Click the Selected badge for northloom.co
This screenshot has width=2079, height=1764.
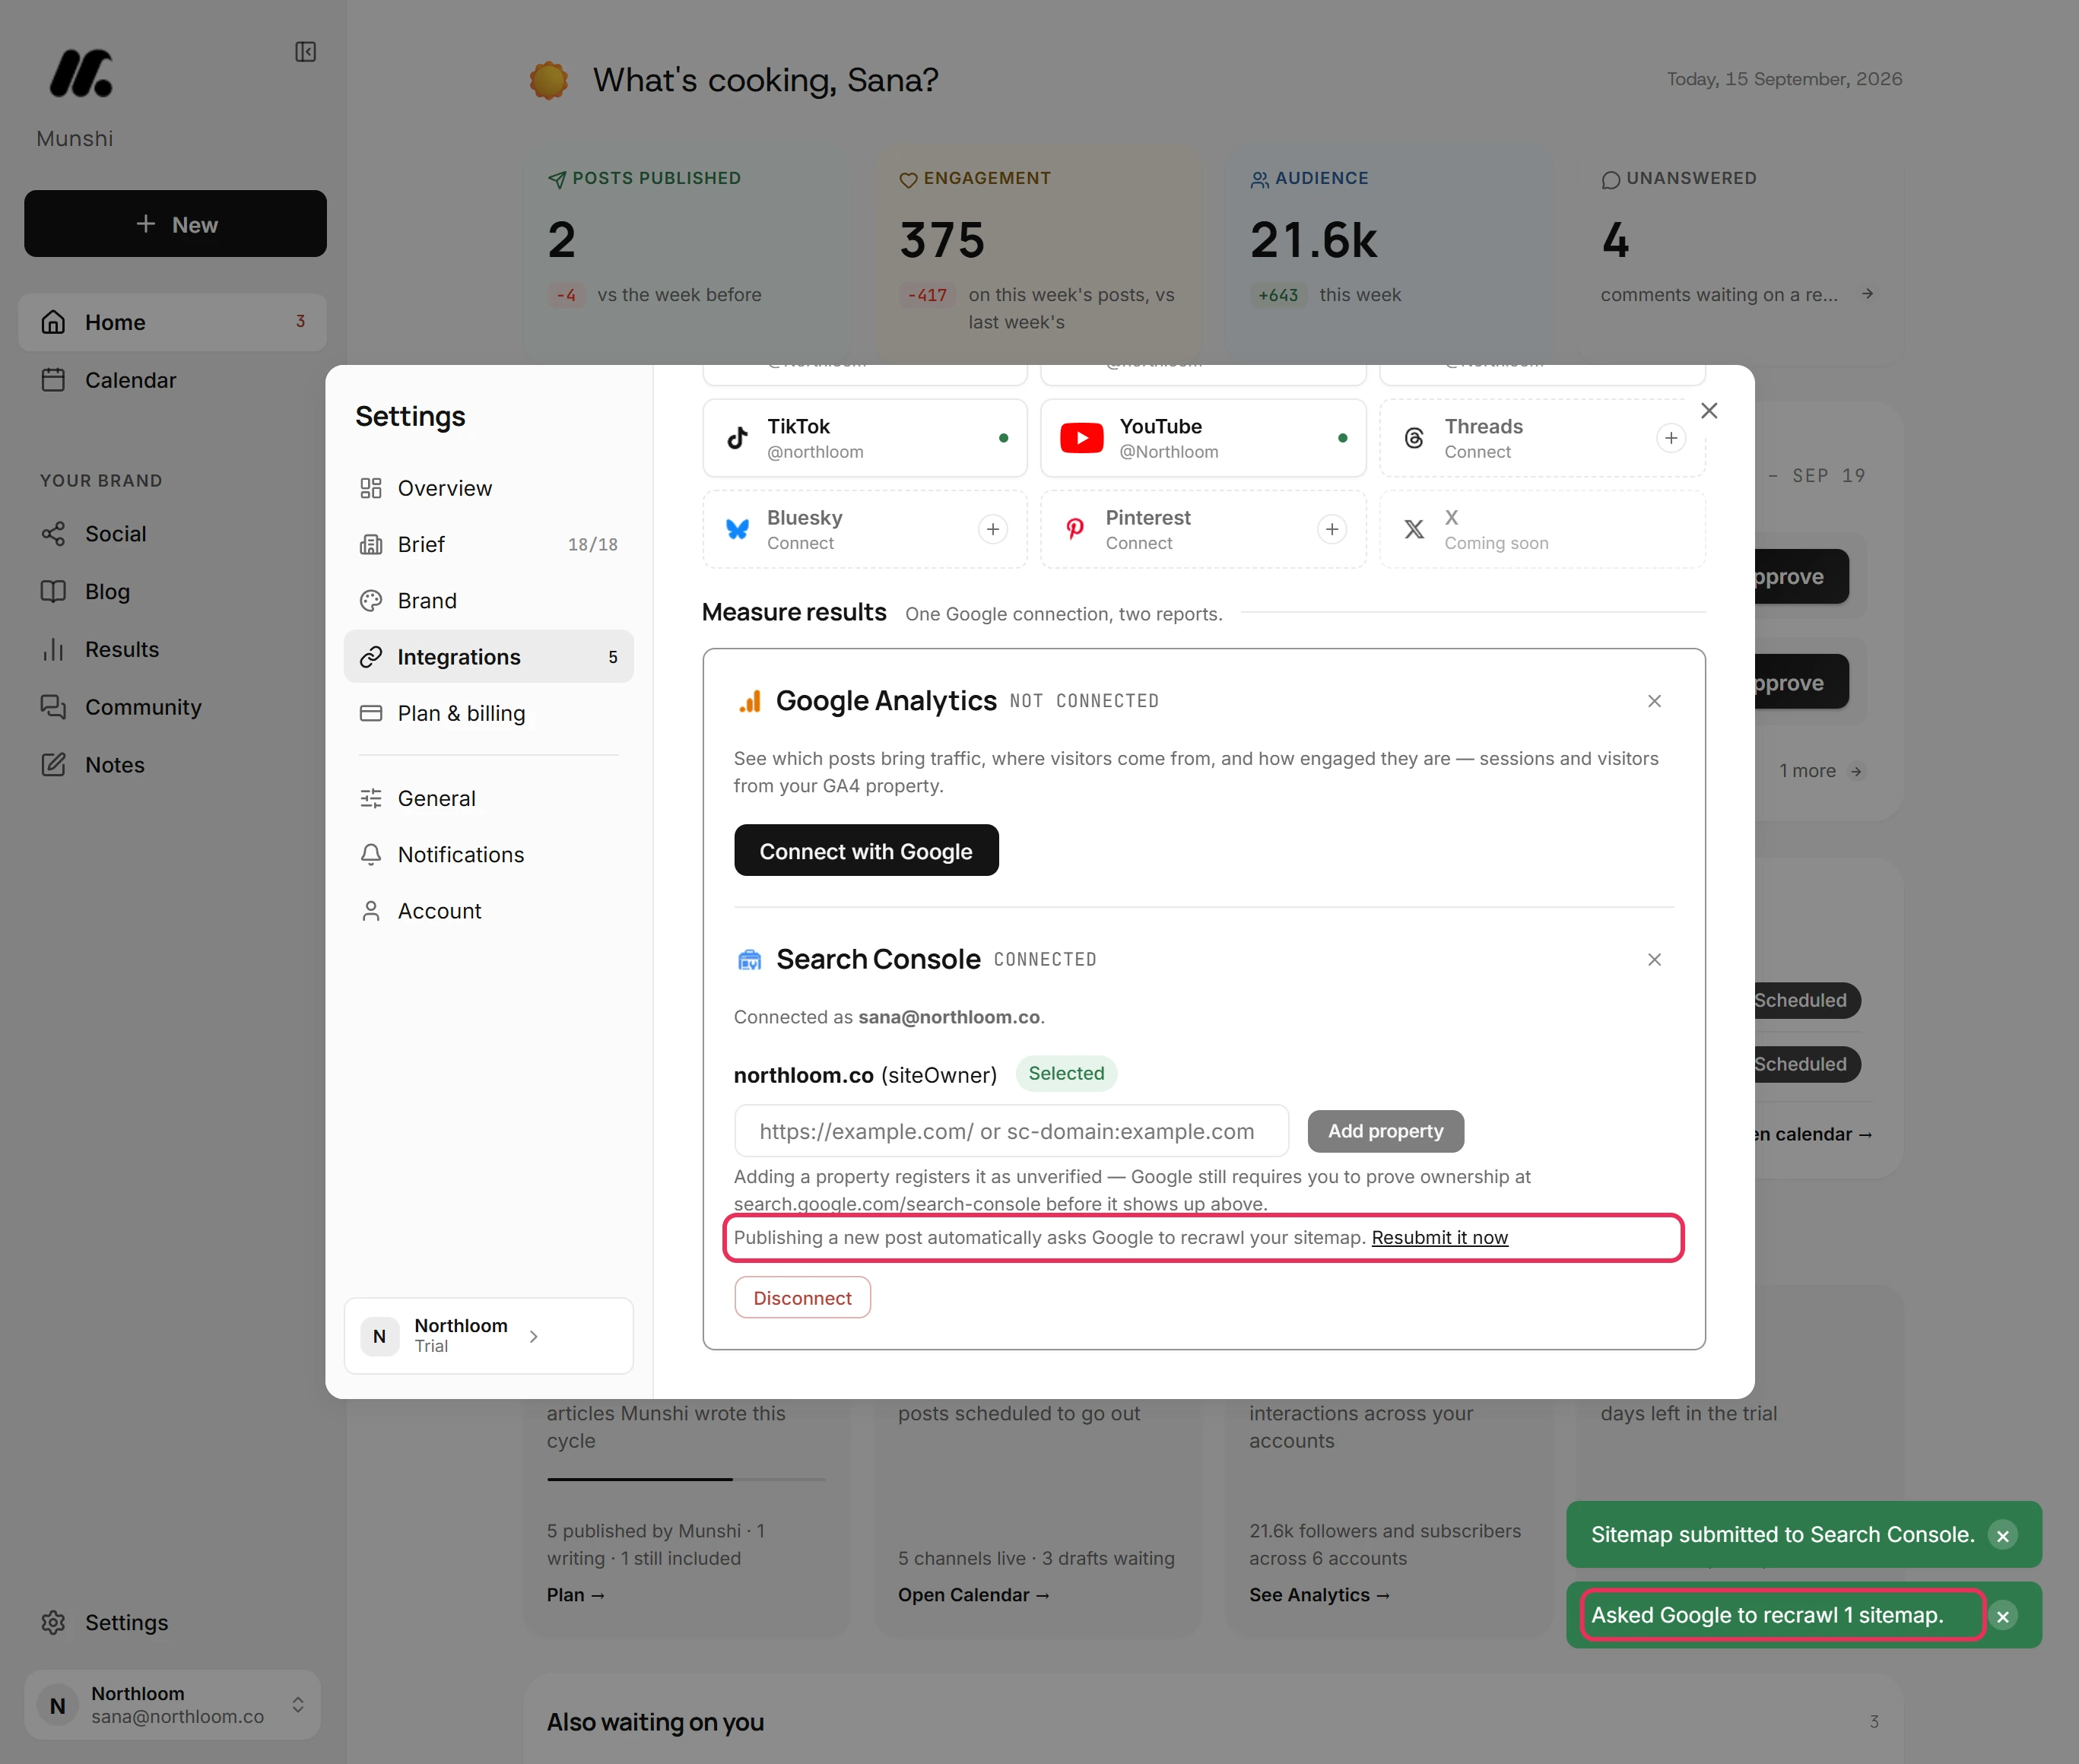(x=1066, y=1073)
